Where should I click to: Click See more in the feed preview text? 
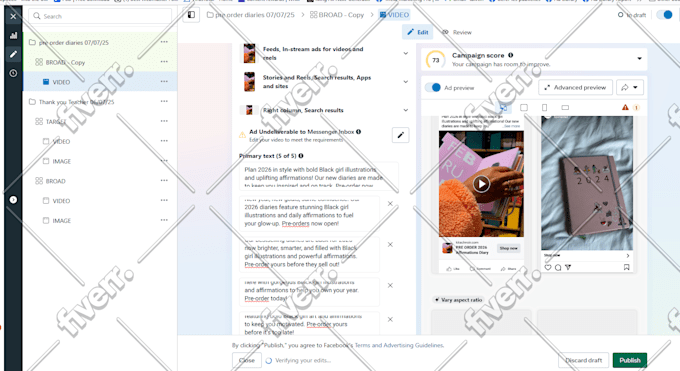coord(512,126)
